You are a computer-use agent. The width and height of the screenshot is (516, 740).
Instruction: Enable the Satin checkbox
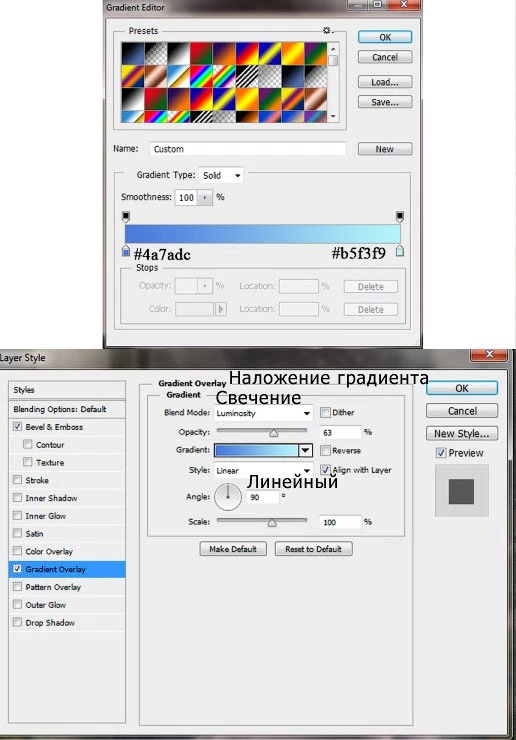point(17,533)
